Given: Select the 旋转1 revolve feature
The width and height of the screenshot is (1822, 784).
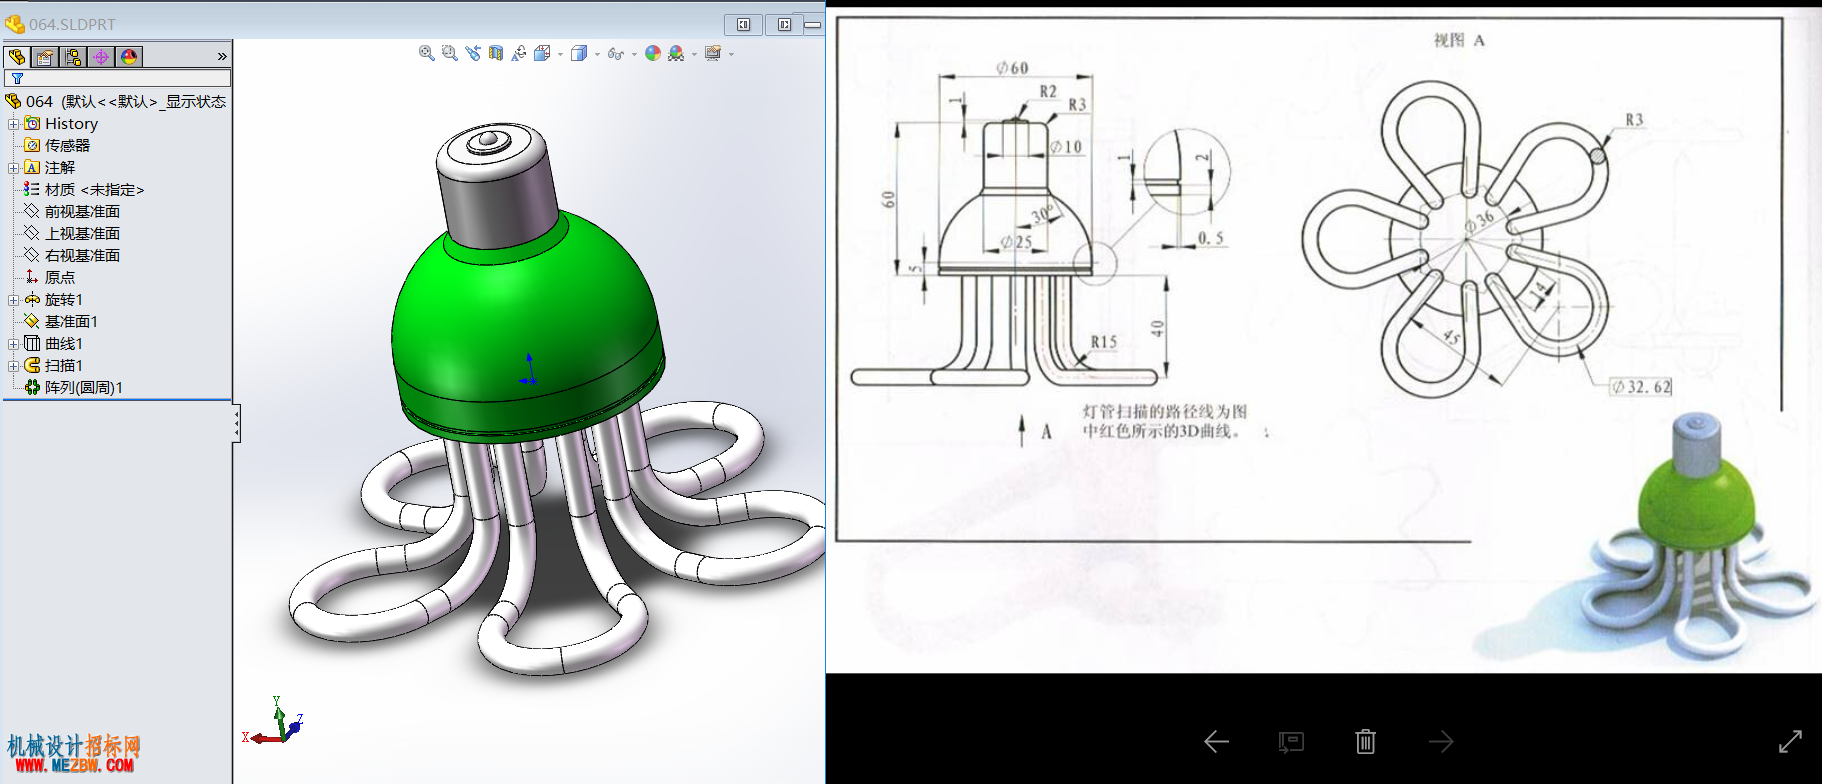Looking at the screenshot, I should pyautogui.click(x=63, y=300).
